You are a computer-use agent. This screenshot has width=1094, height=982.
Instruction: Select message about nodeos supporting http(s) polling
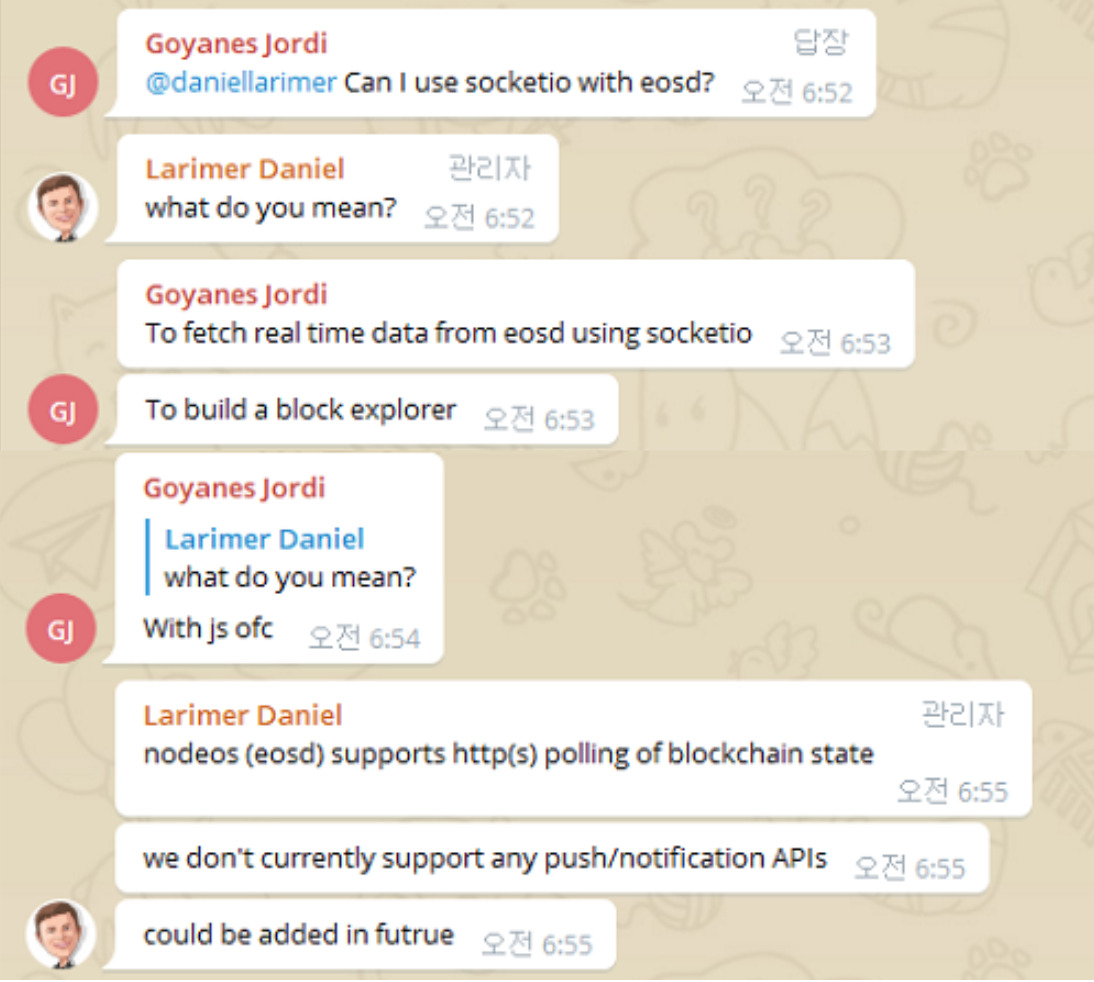pos(574,749)
